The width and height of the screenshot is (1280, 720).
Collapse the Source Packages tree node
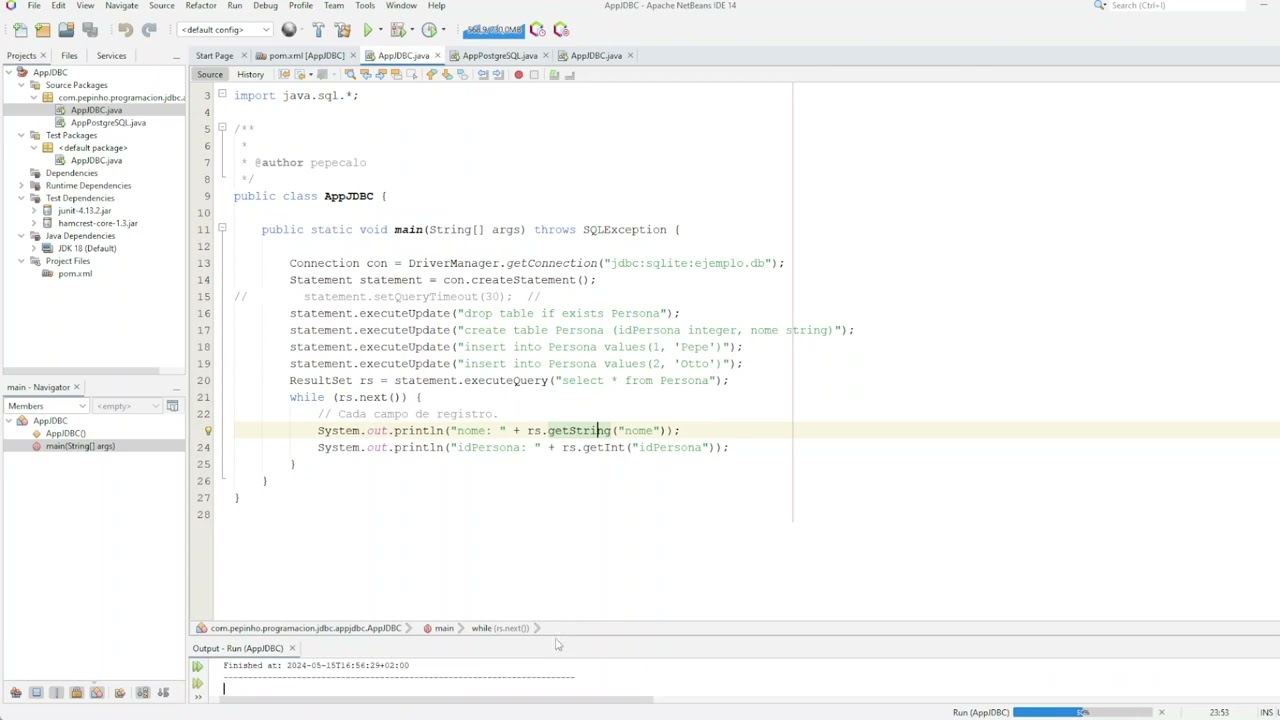pos(21,85)
